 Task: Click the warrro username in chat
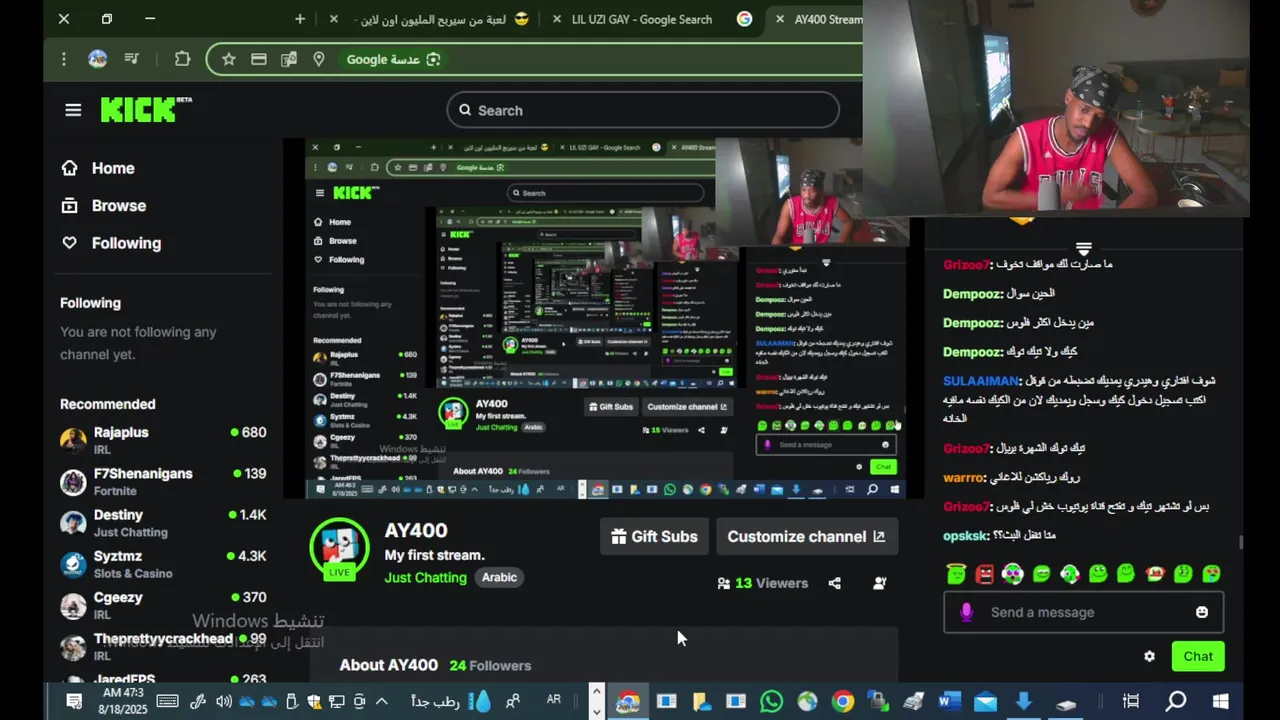(964, 478)
